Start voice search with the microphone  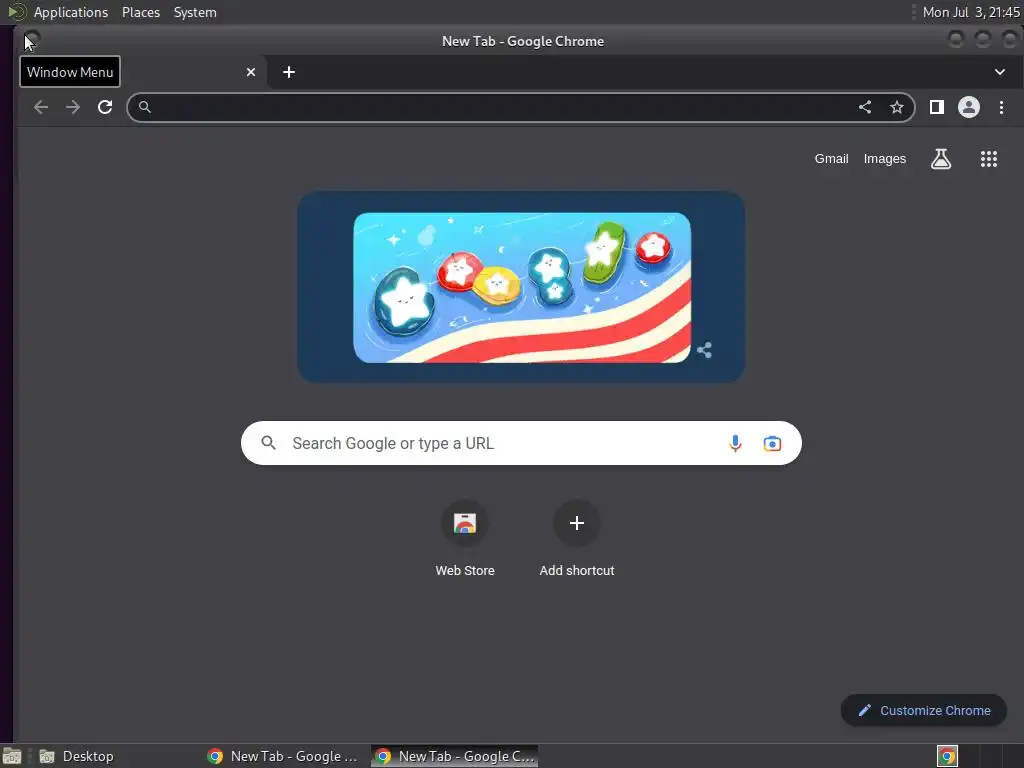coord(735,443)
